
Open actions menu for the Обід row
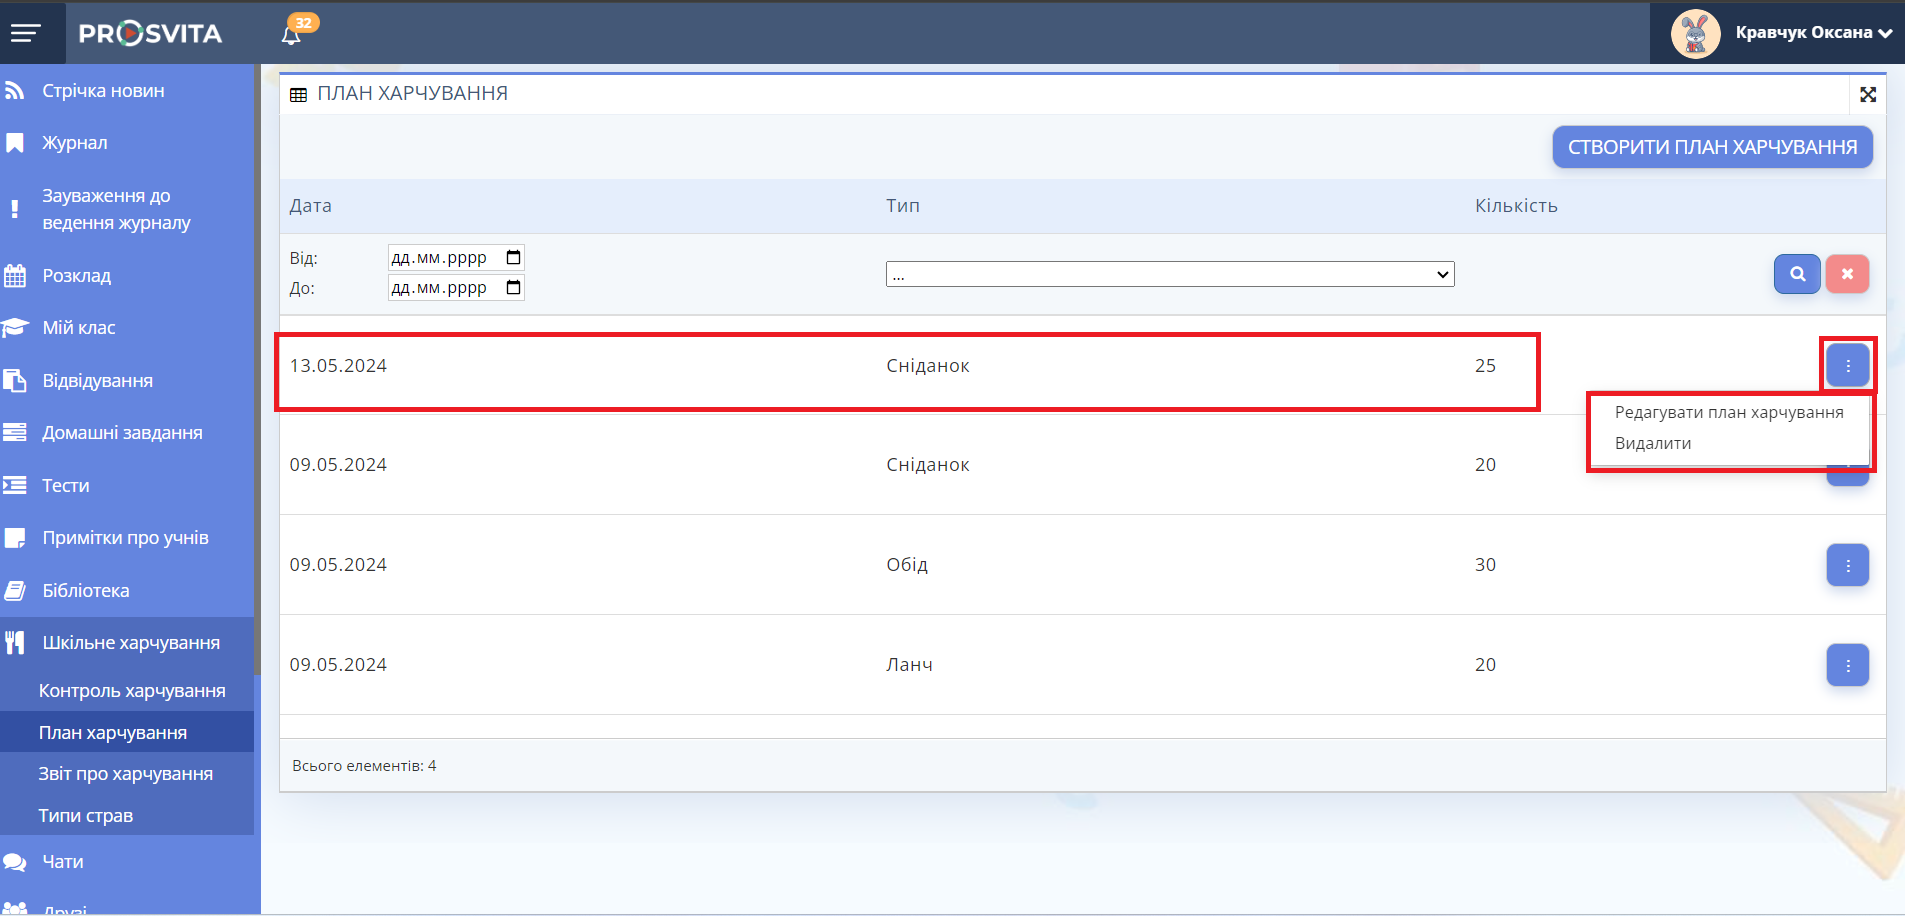tap(1847, 565)
